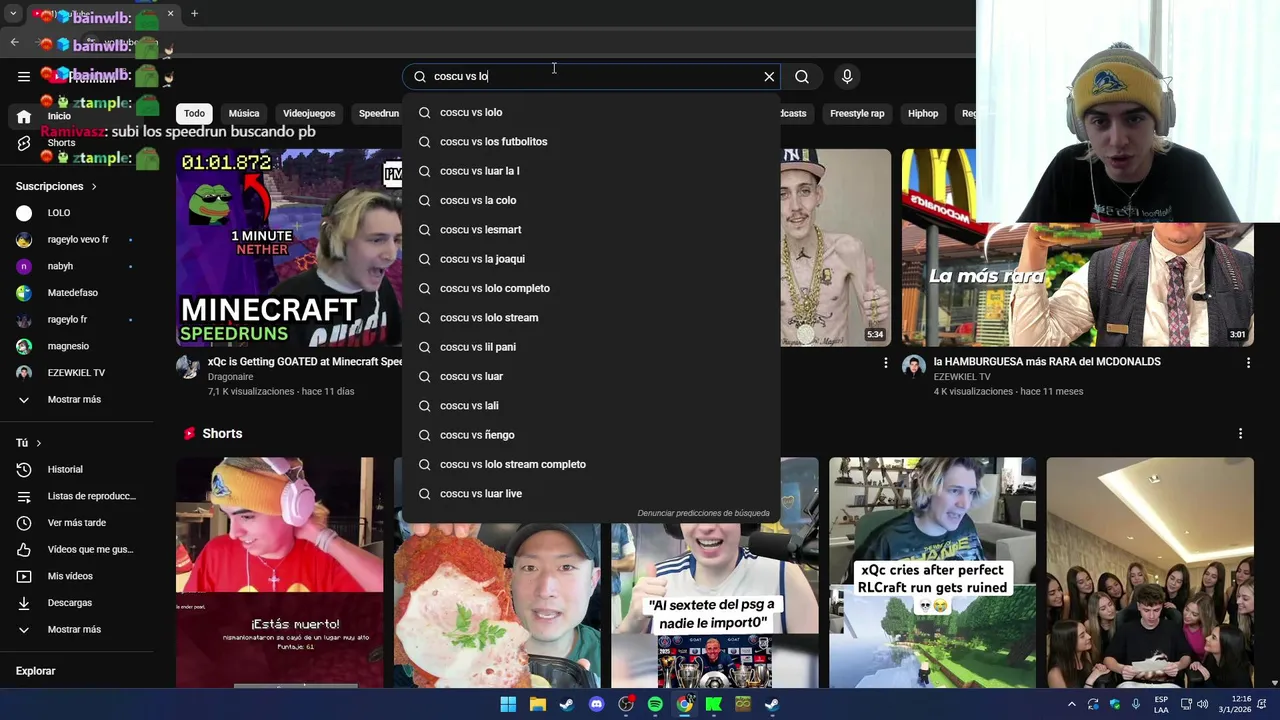Expand Mostrar más under the subscriptions list
Image resolution: width=1280 pixels, height=720 pixels.
tap(76, 399)
